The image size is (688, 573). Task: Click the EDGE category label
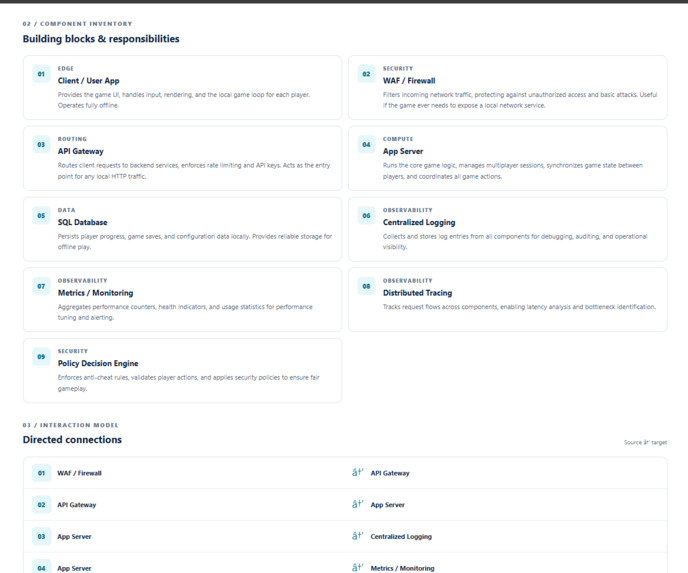[x=66, y=68]
